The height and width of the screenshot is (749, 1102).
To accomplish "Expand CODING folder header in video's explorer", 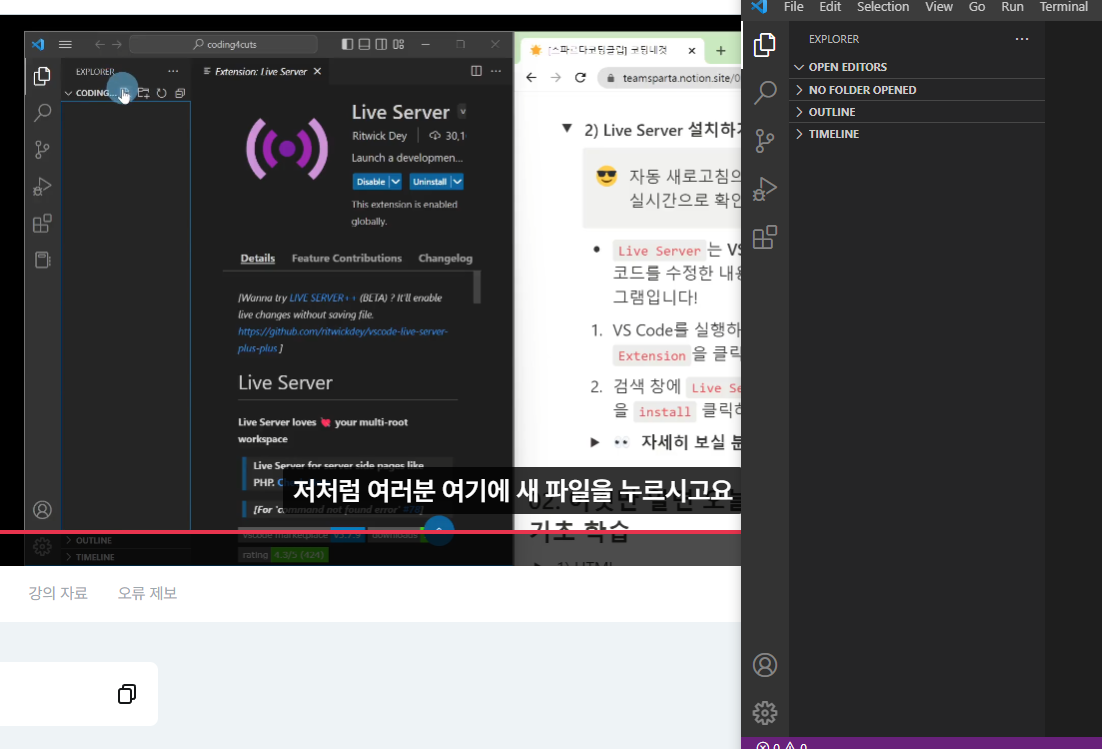I will point(90,93).
